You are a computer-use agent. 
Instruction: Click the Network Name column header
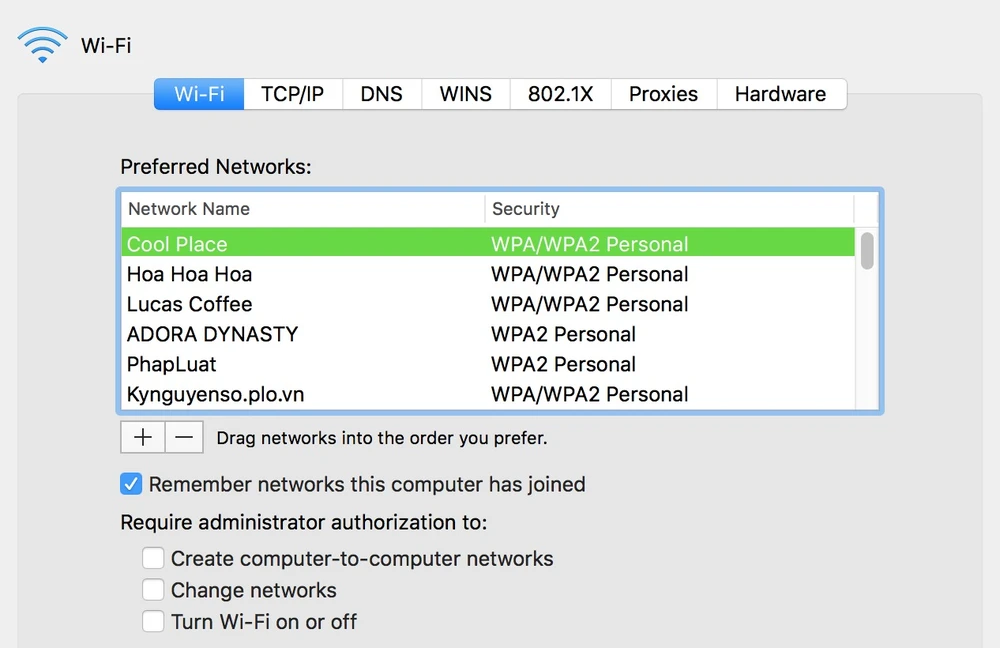300,209
